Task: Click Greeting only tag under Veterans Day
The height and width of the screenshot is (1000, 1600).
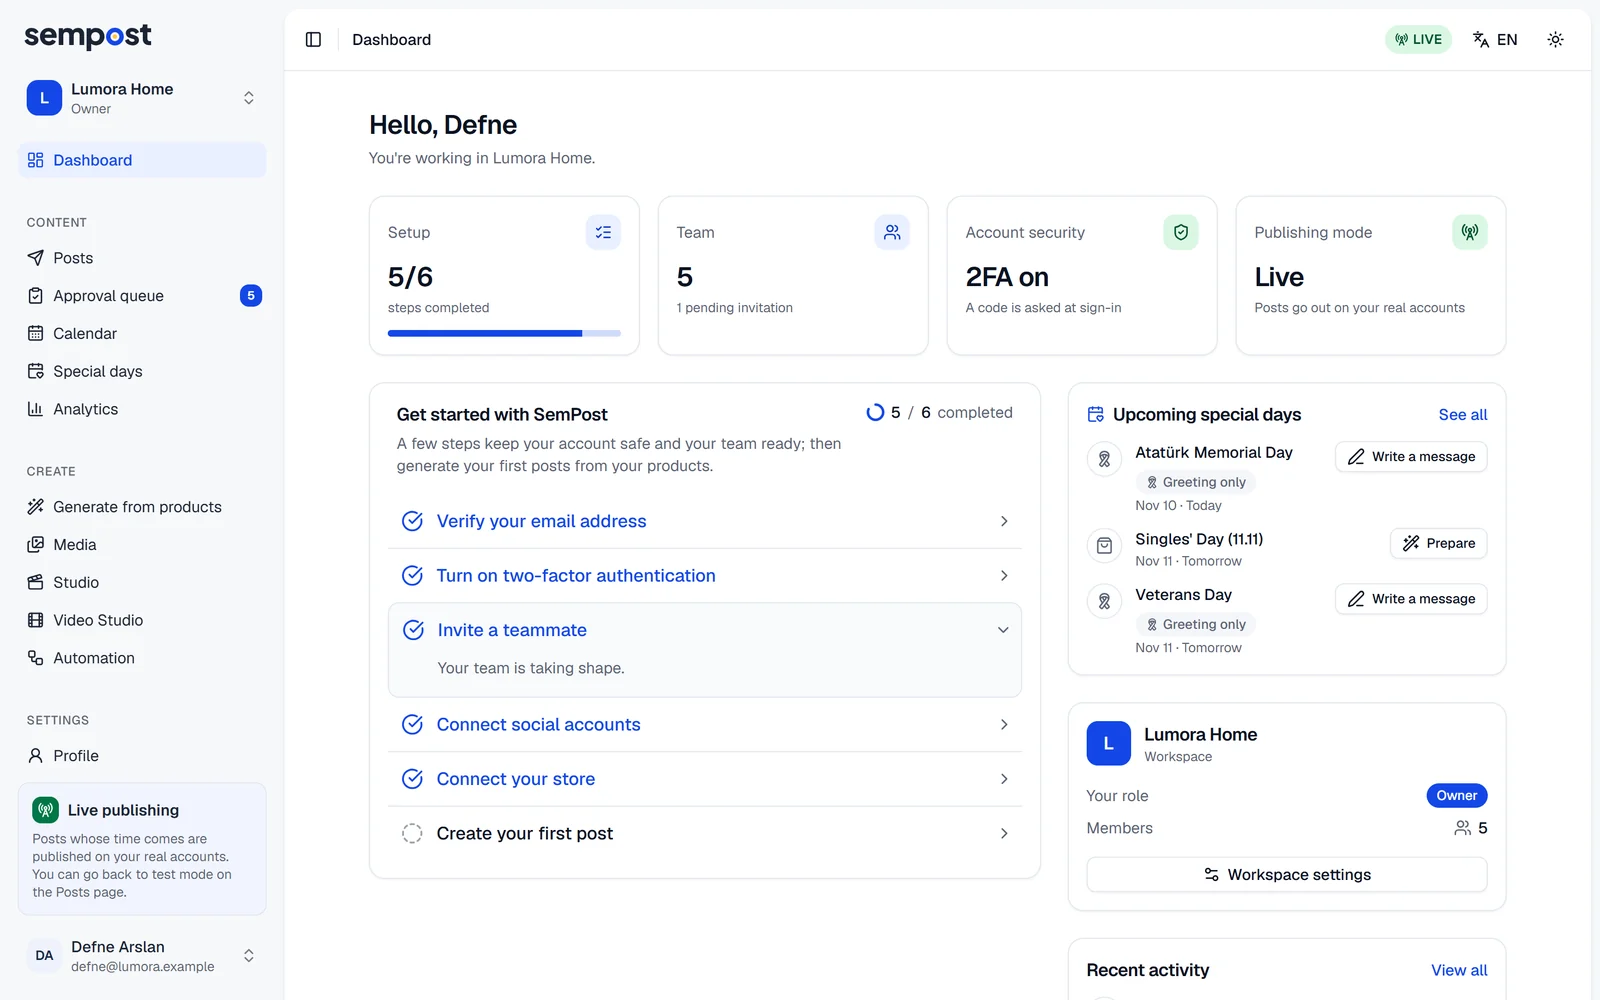Action: click(1195, 625)
